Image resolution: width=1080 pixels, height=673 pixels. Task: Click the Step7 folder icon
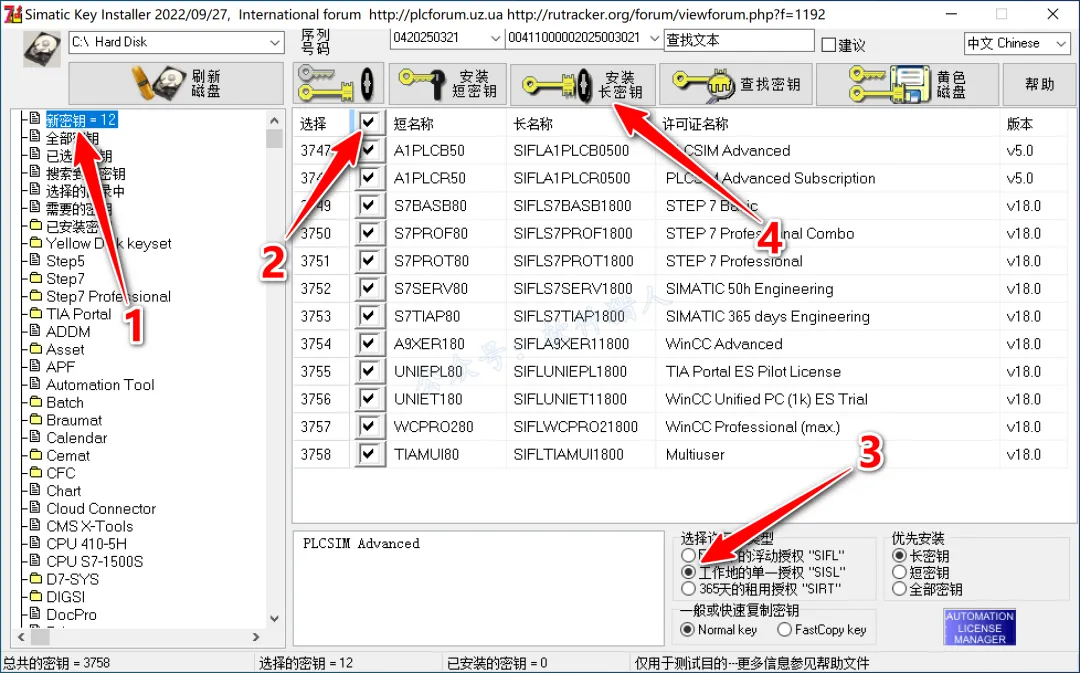36,278
